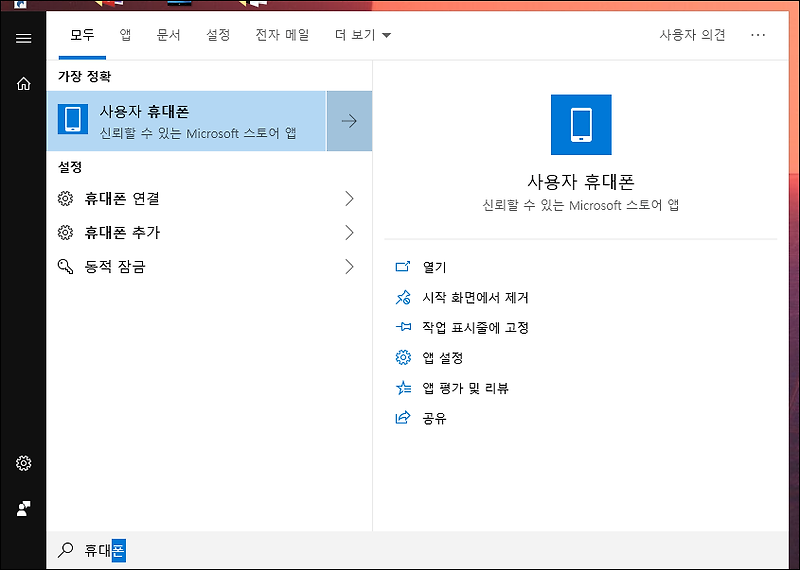800x570 pixels.
Task: Switch to the 전자 메일 tab
Action: coord(282,35)
